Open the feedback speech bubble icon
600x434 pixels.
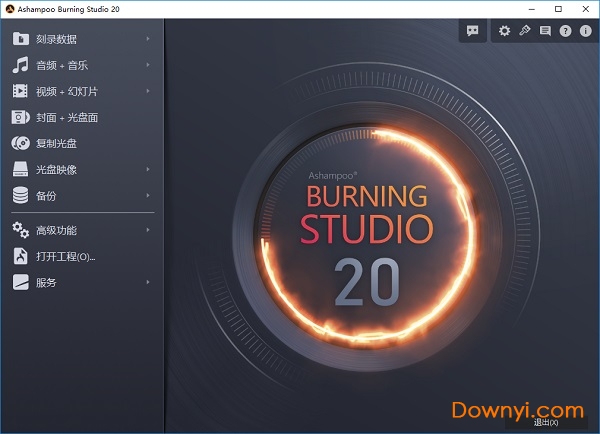473,31
